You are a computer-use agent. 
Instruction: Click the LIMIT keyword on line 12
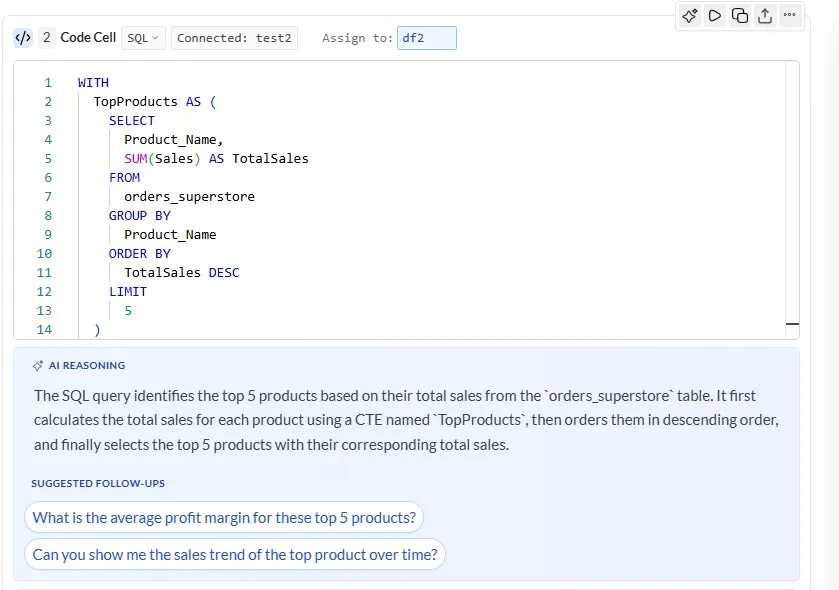128,292
